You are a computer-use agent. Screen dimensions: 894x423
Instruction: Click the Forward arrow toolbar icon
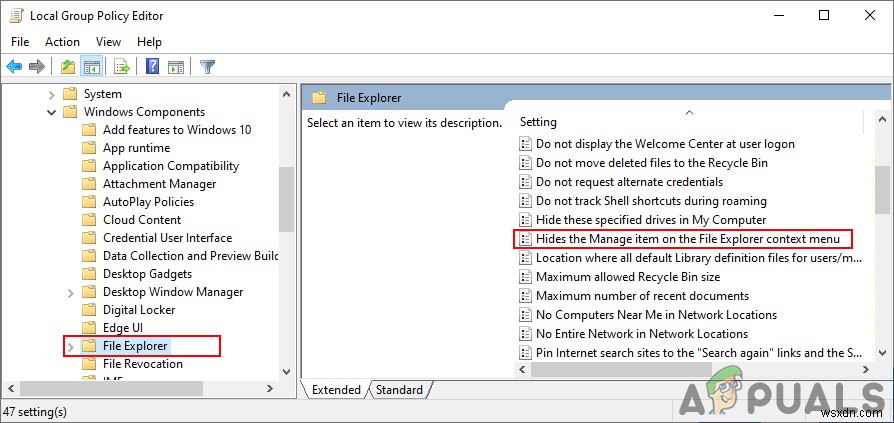tap(37, 67)
